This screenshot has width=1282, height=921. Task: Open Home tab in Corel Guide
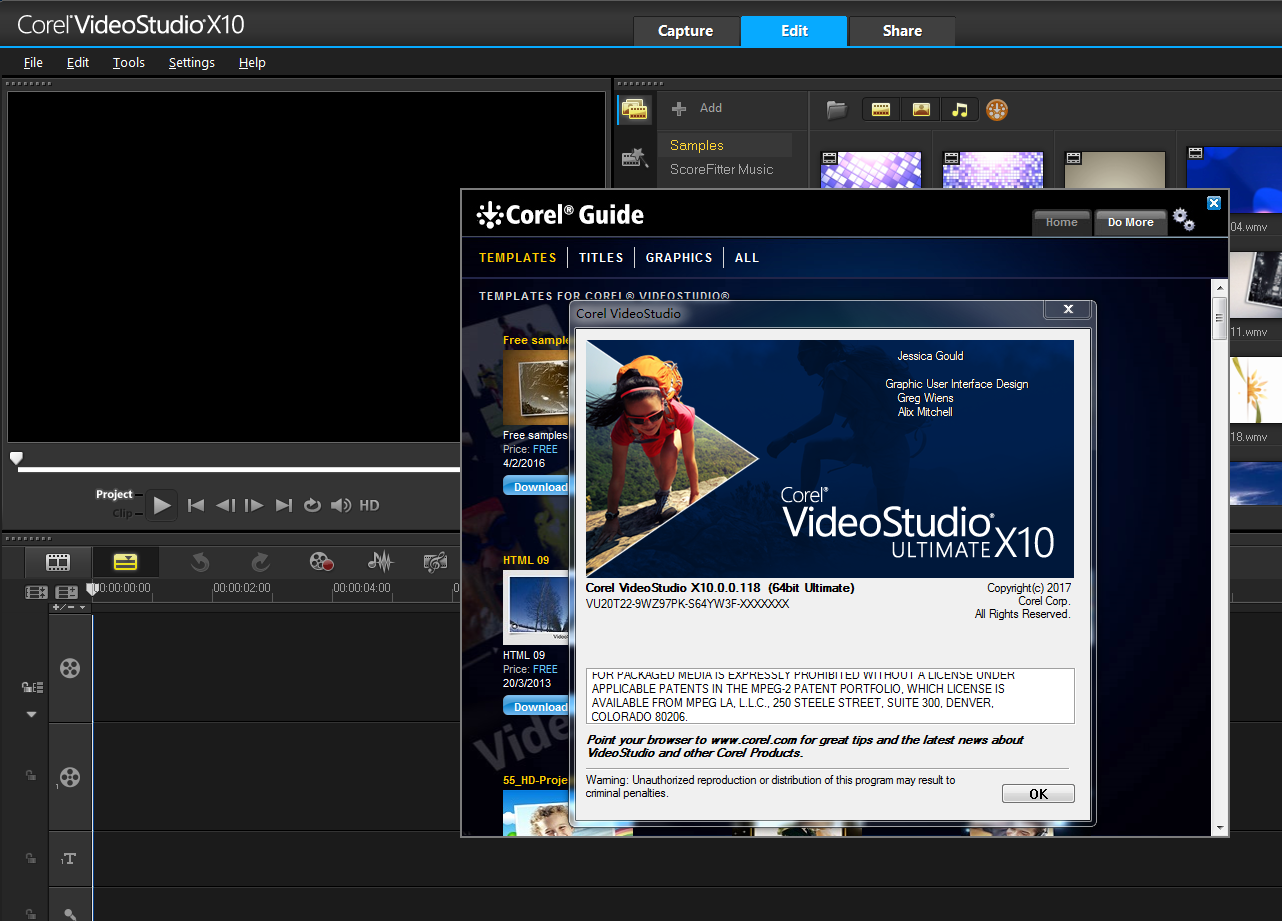tap(1062, 222)
